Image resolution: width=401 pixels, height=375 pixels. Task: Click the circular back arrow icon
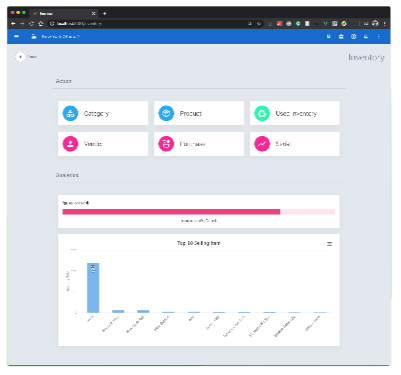(x=20, y=57)
